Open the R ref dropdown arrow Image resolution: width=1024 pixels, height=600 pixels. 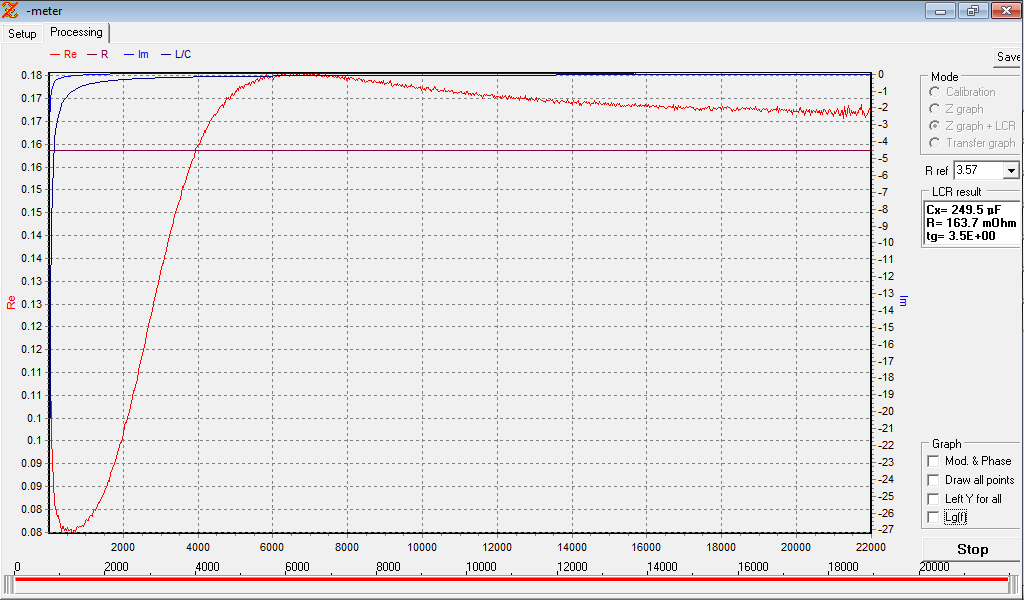(x=1011, y=170)
